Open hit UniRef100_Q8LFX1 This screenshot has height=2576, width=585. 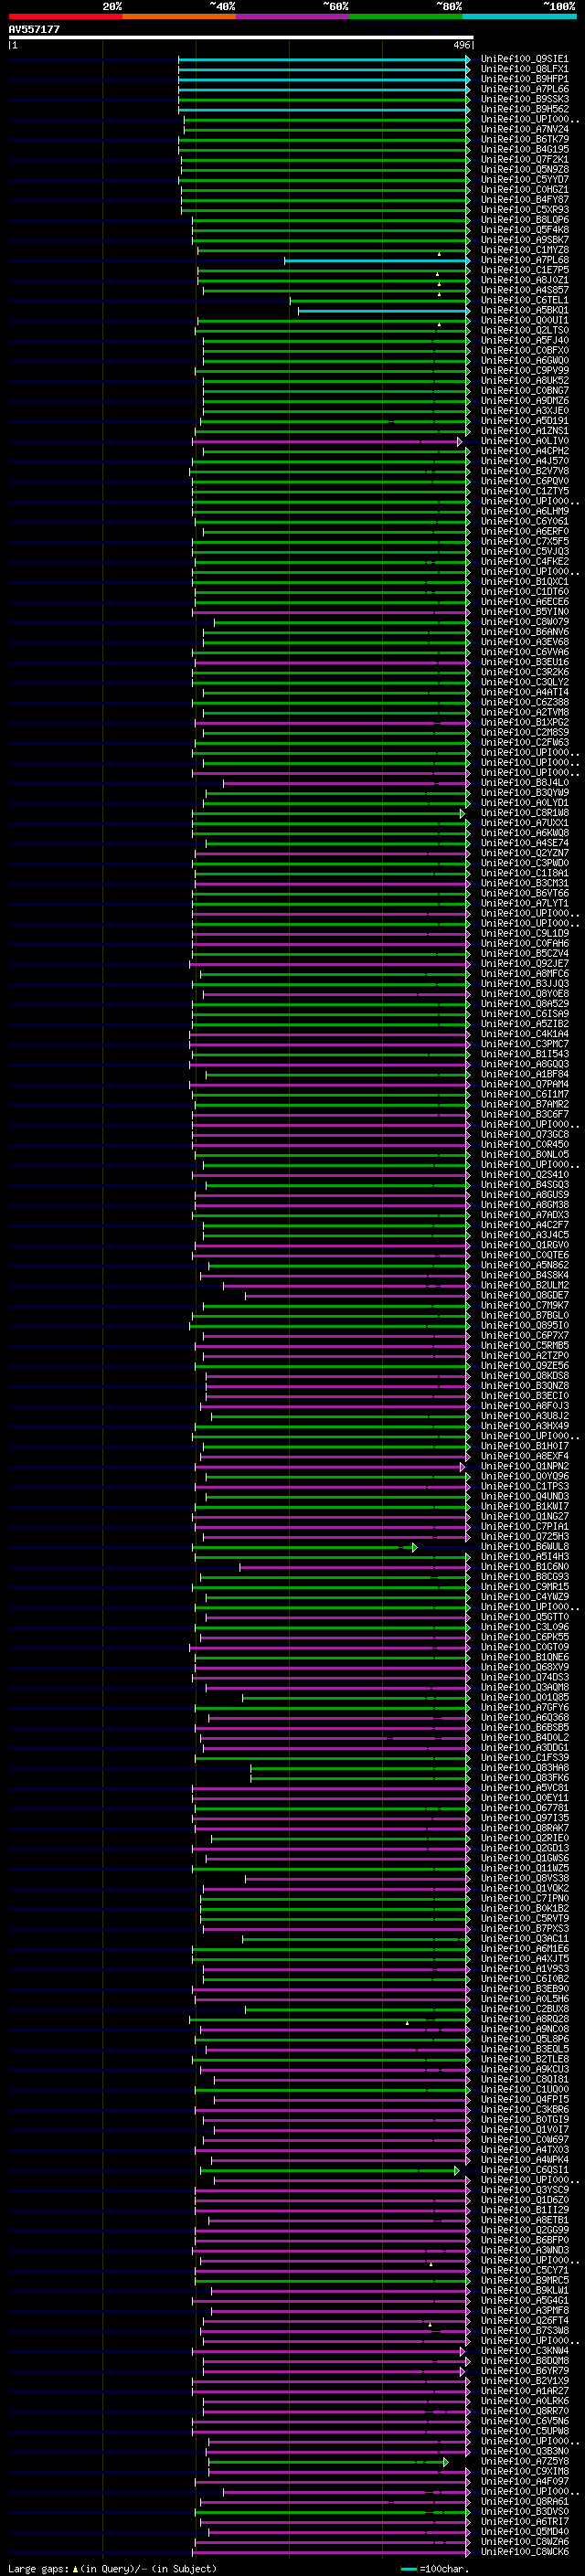(x=524, y=69)
